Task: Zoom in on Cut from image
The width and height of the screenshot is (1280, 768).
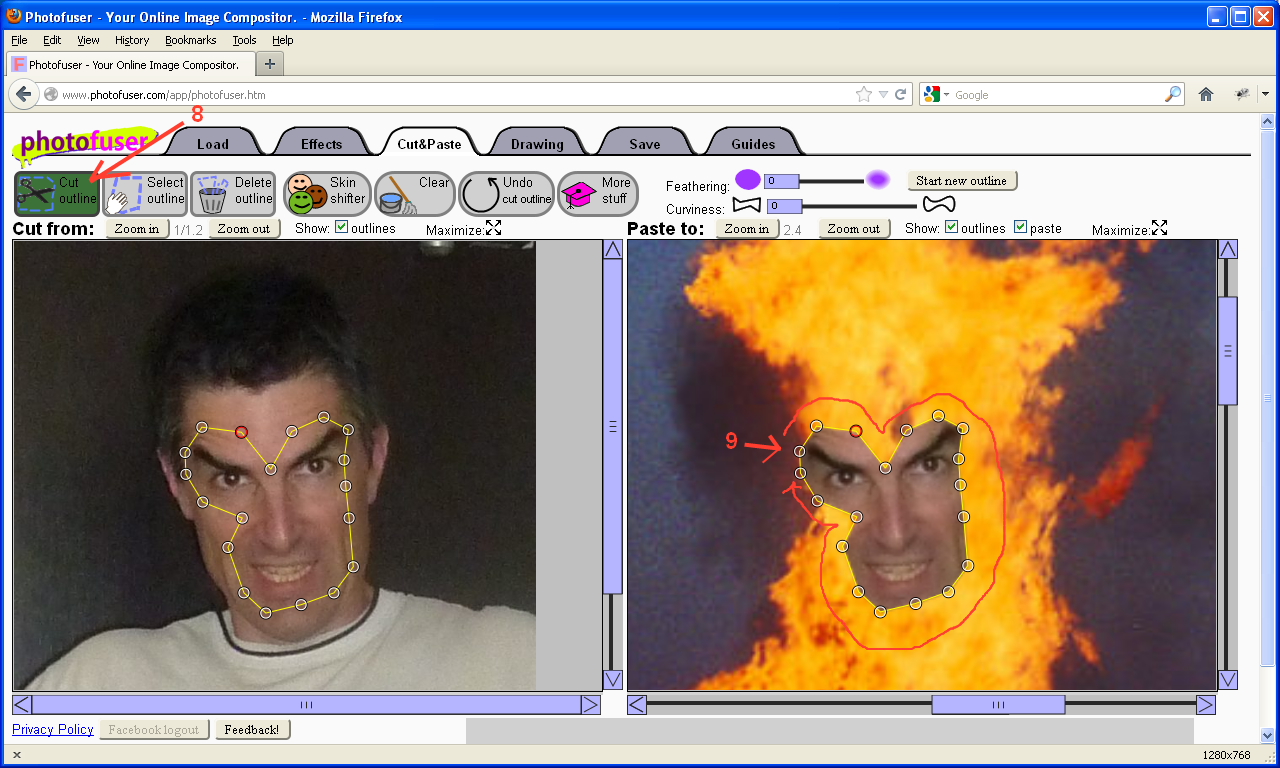Action: pyautogui.click(x=137, y=228)
